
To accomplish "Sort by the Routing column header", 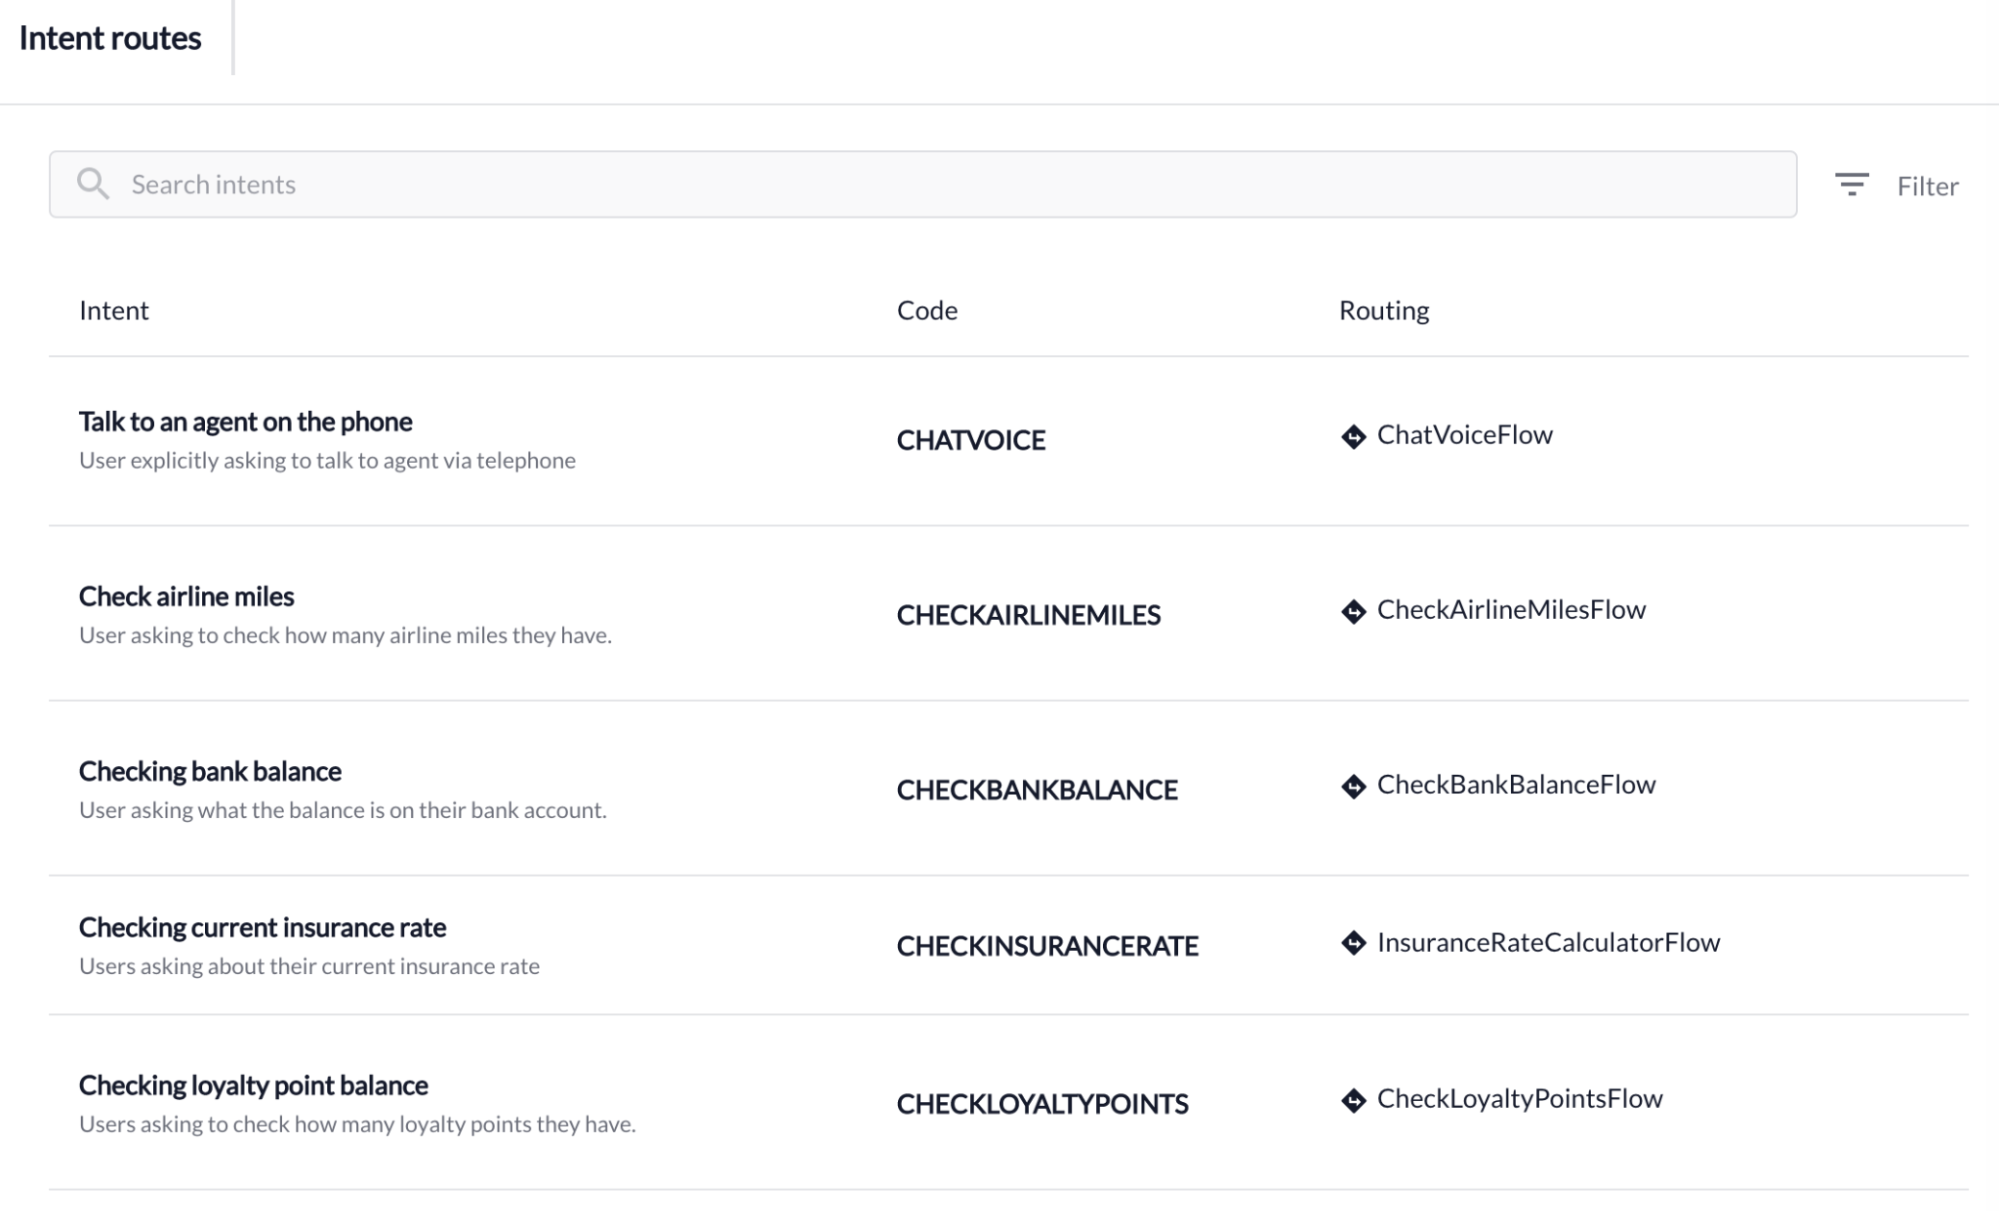I will click(1384, 310).
